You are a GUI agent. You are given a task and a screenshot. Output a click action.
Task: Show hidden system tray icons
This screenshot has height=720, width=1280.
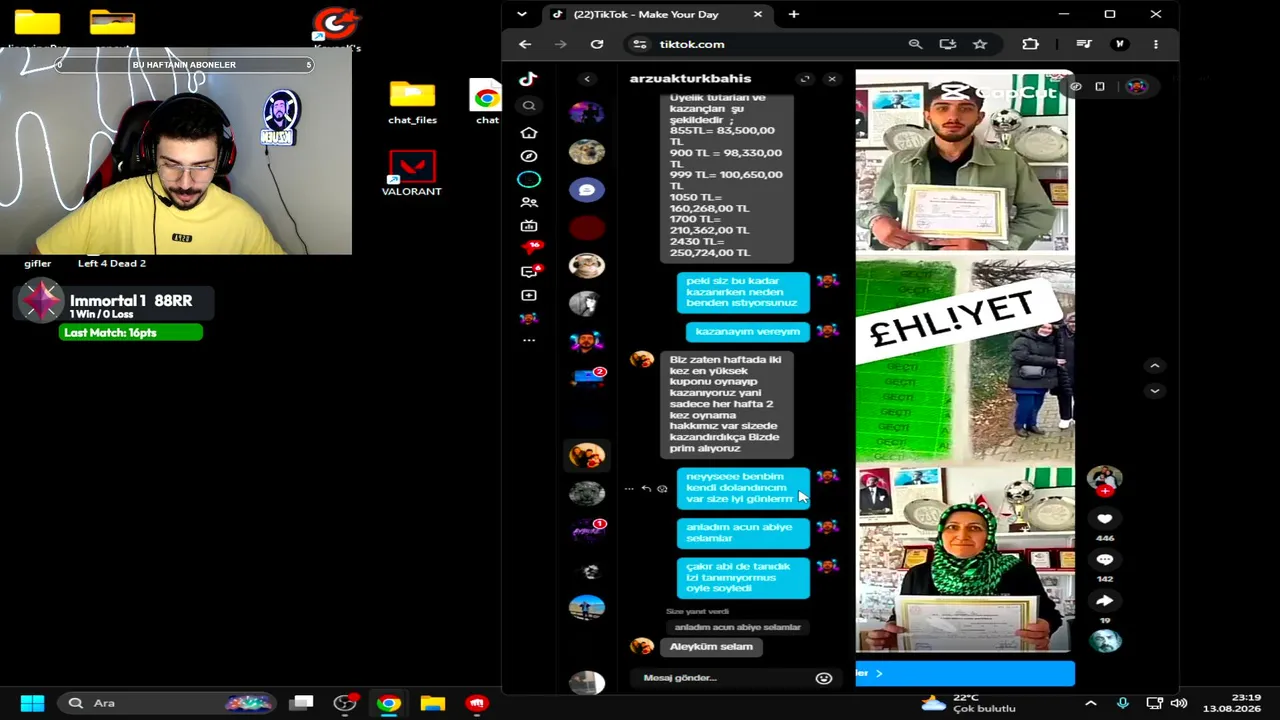click(1091, 703)
